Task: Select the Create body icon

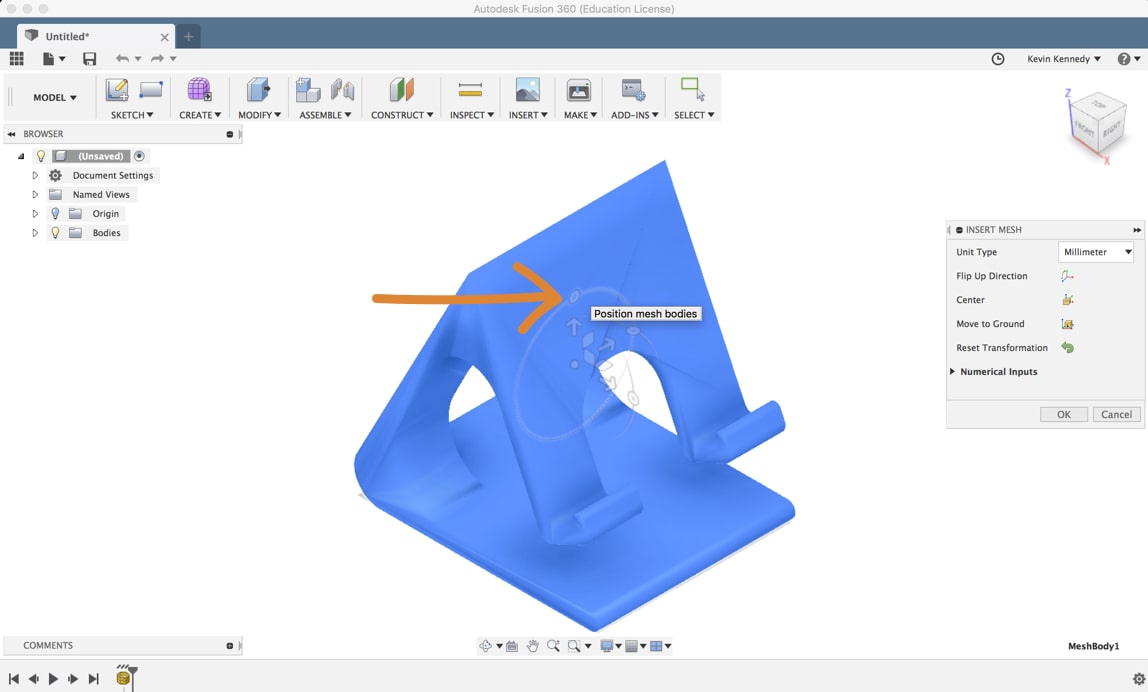Action: 200,90
